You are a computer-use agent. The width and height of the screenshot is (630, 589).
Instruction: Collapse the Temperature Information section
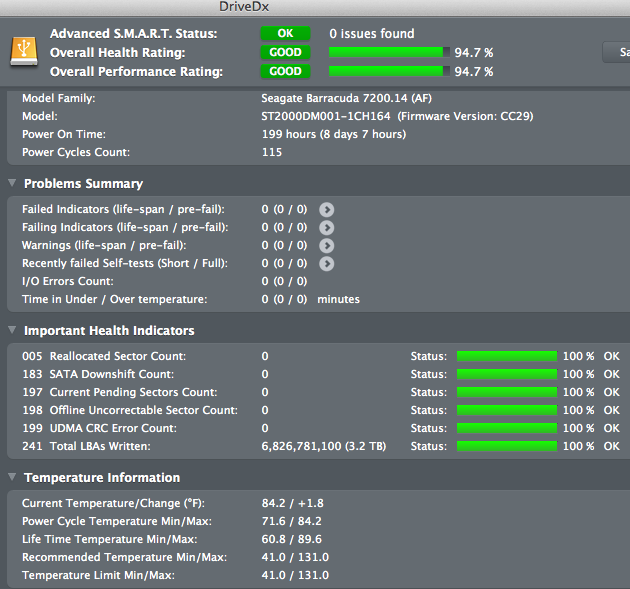[12, 477]
